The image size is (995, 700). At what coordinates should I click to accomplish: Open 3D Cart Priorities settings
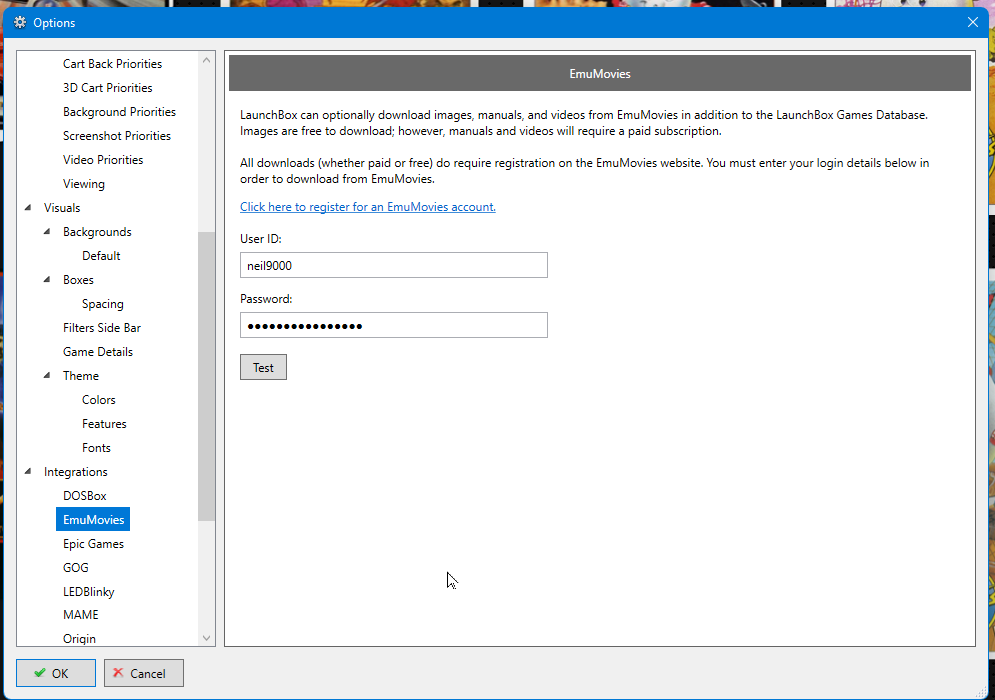coord(108,88)
